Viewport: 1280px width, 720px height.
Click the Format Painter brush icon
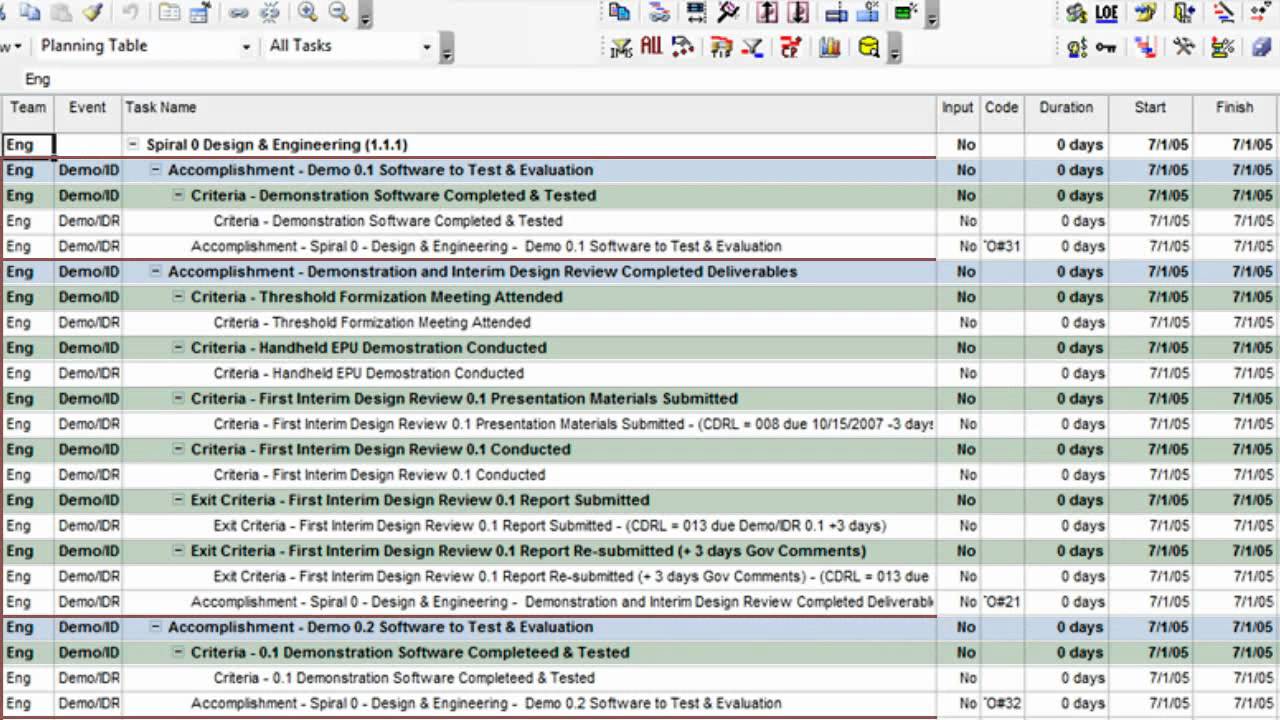[x=92, y=12]
